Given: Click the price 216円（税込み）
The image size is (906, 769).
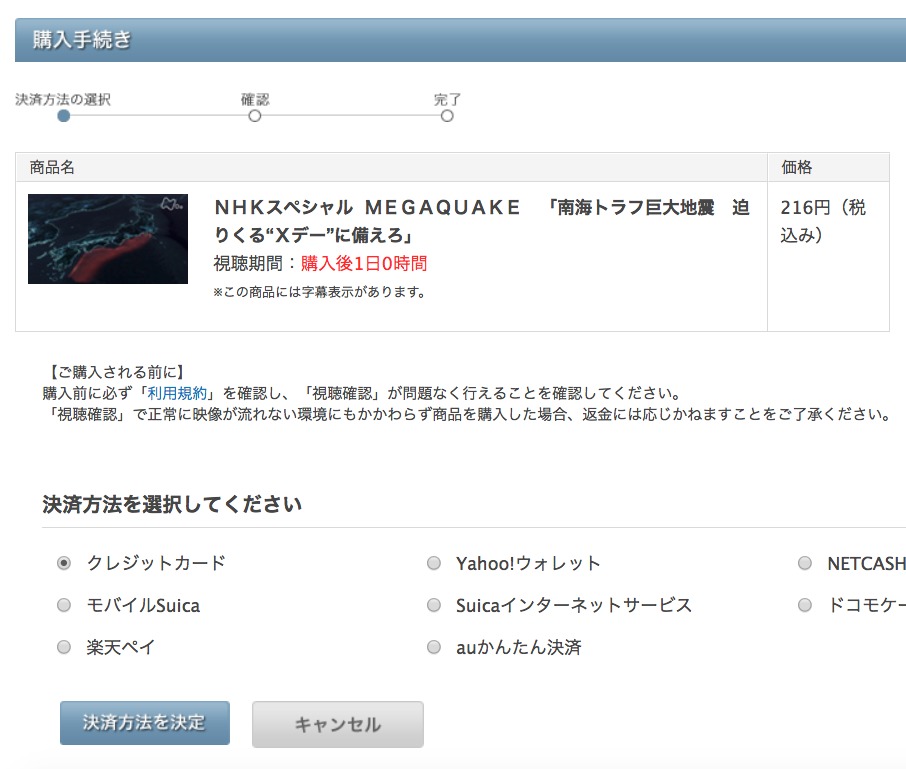Looking at the screenshot, I should click(x=823, y=221).
